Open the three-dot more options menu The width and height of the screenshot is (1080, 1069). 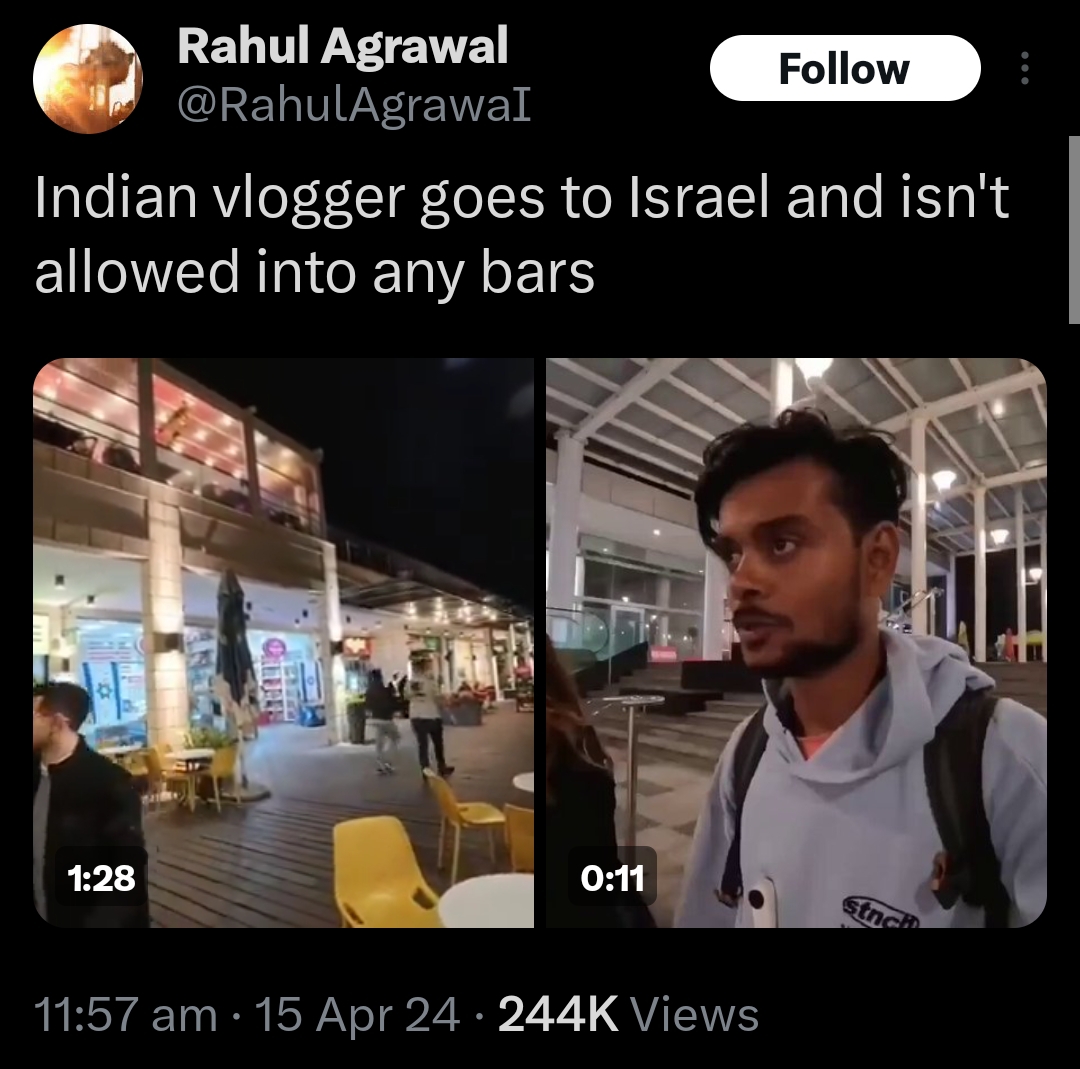pos(1025,68)
